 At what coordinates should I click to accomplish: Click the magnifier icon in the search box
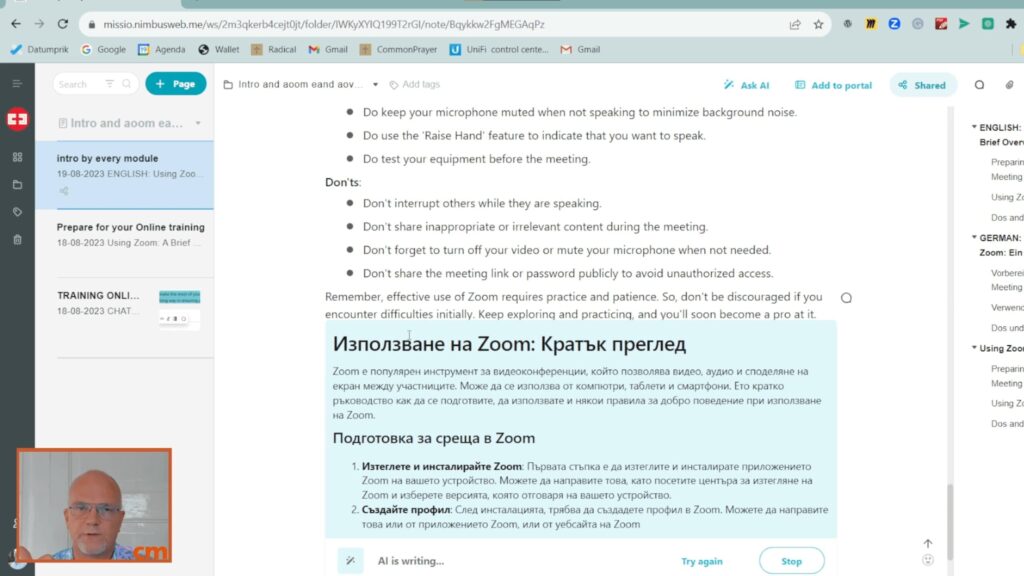click(127, 84)
